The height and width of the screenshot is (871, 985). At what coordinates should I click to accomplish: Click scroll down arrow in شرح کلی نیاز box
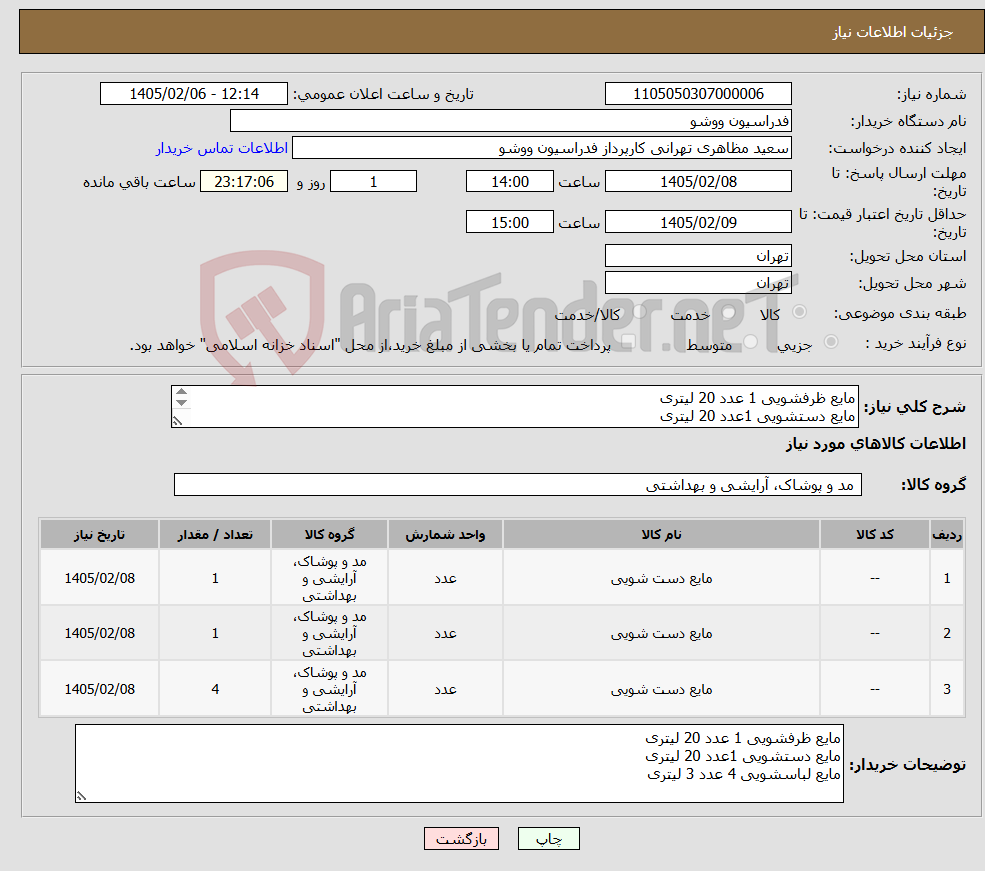(182, 403)
